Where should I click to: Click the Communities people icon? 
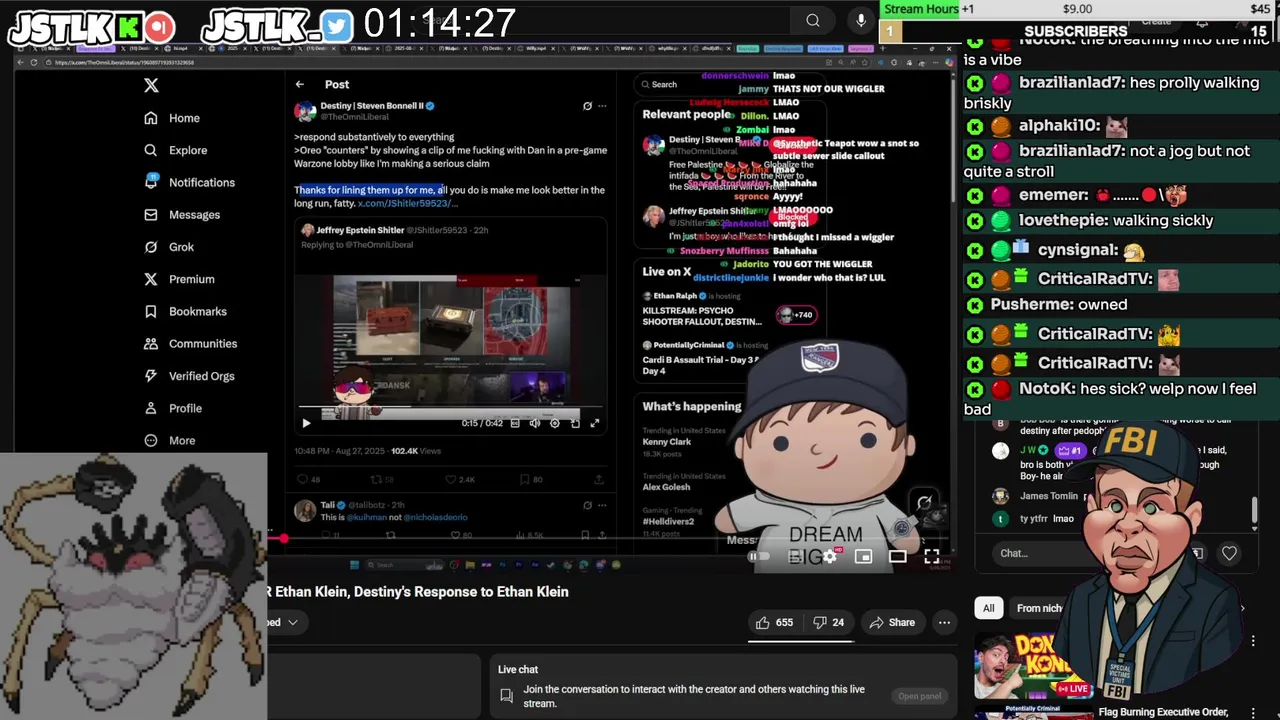coord(151,343)
